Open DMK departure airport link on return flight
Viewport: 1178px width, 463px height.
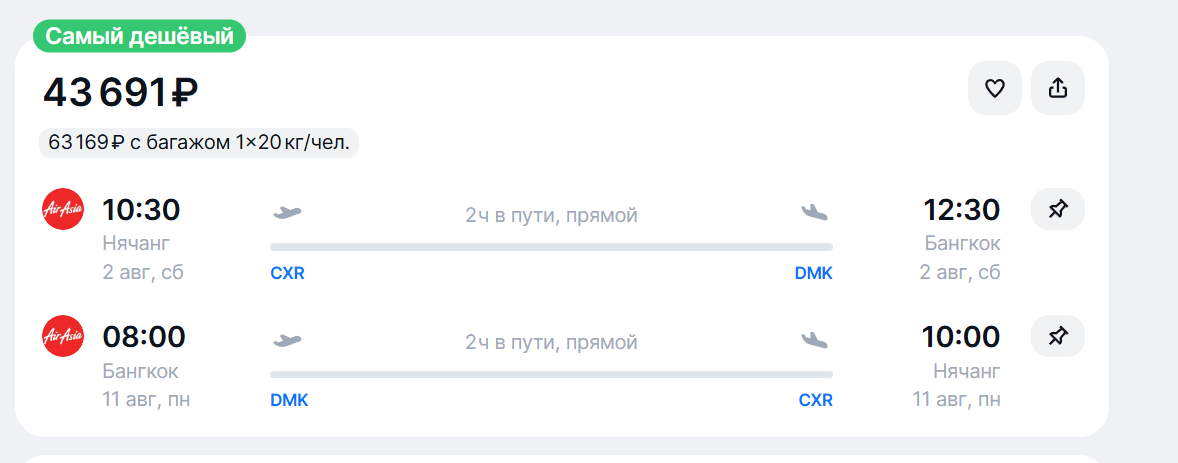point(289,401)
